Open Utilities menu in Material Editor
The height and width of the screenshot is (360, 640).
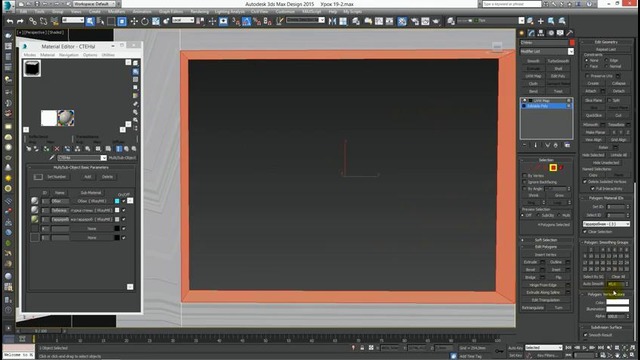click(108, 55)
